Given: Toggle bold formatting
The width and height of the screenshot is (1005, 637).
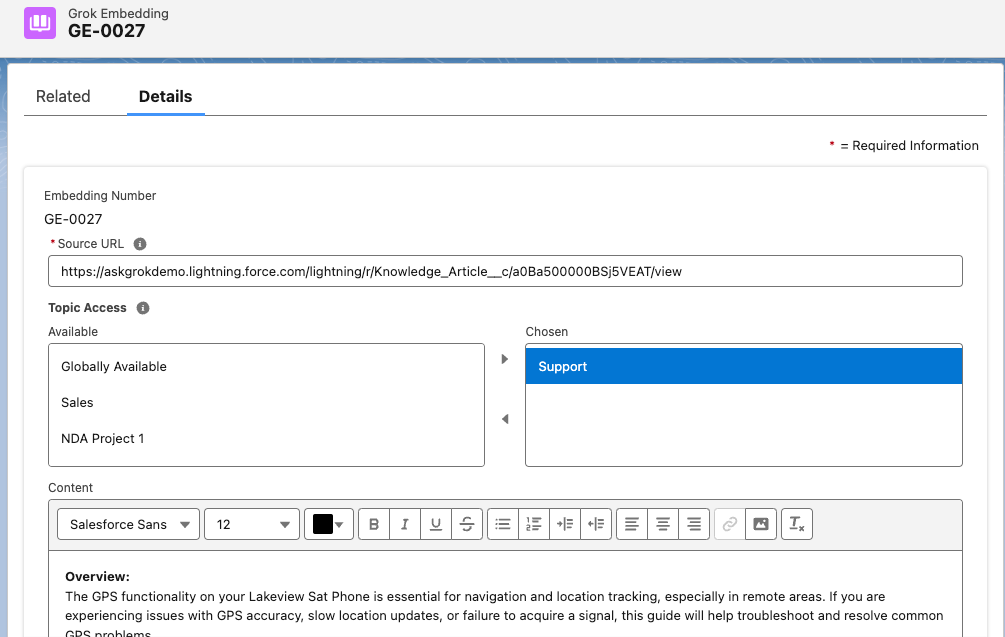Looking at the screenshot, I should coord(374,524).
